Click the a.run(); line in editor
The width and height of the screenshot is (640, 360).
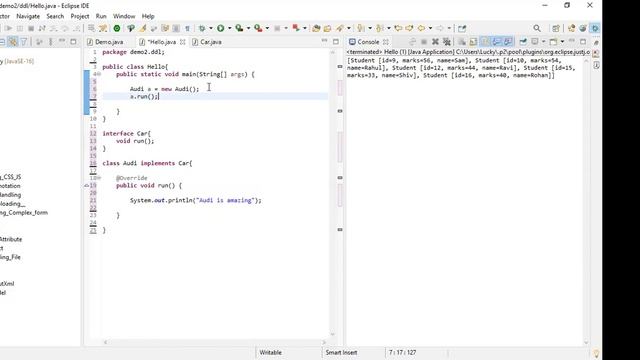[x=144, y=96]
